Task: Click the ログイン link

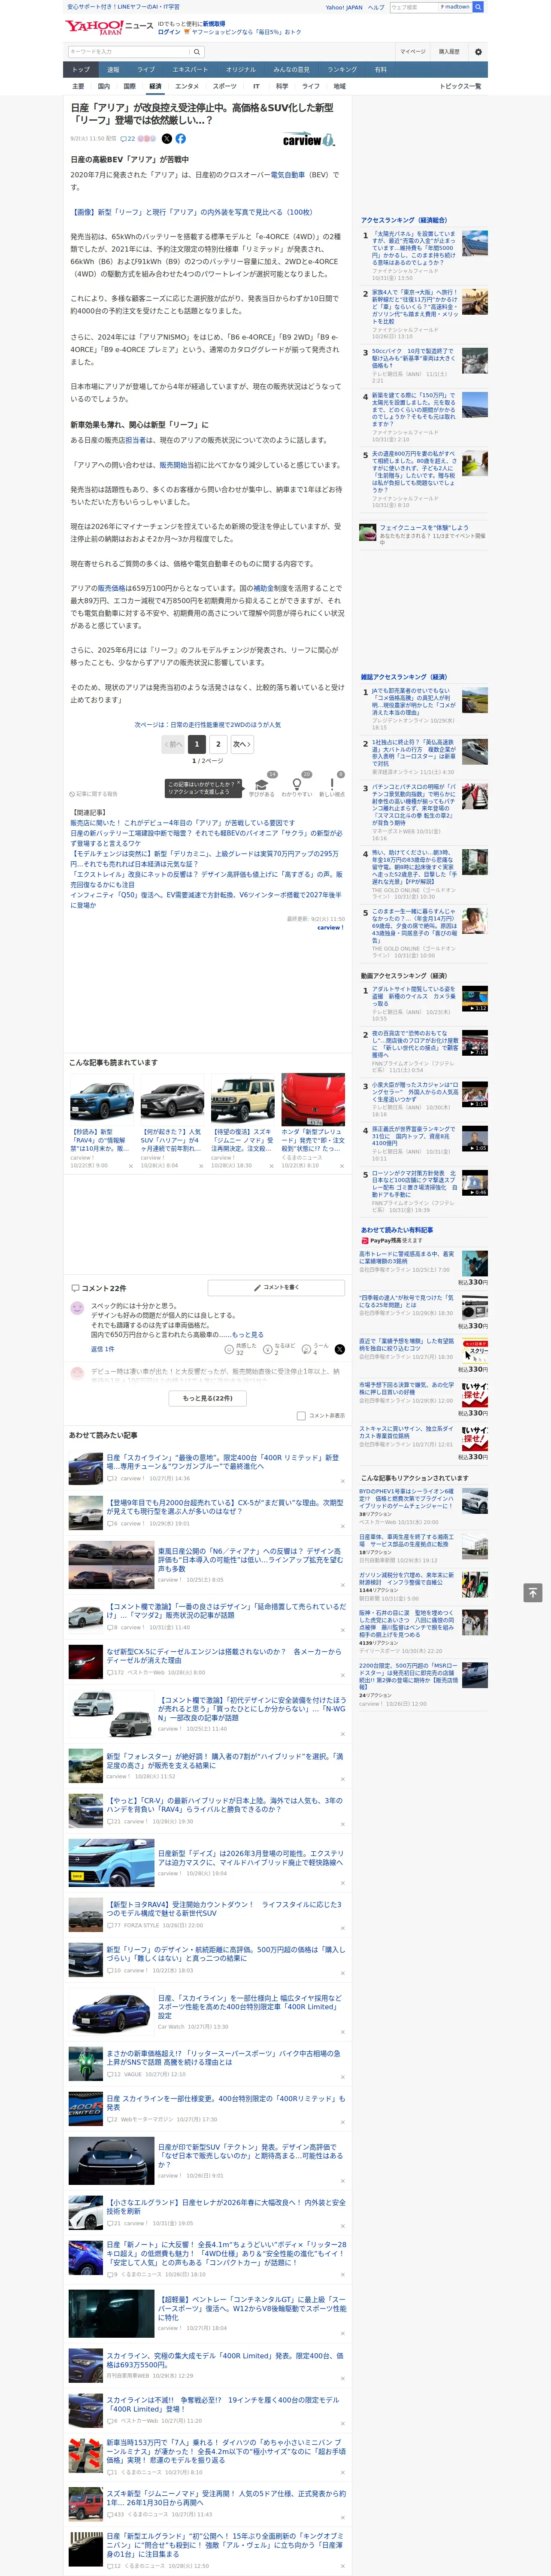Action: pyautogui.click(x=169, y=32)
